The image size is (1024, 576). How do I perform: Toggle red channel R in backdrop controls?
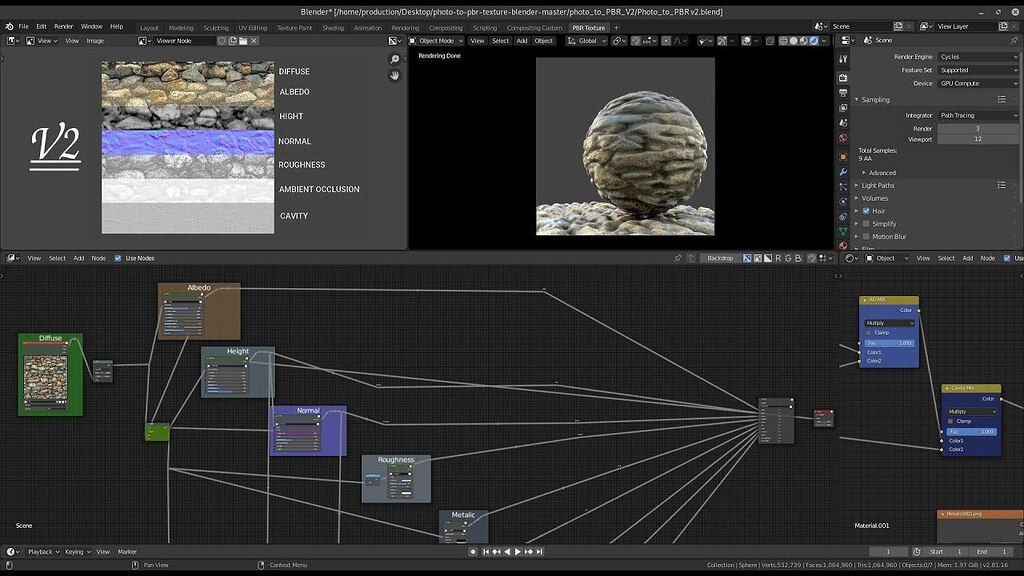point(778,258)
